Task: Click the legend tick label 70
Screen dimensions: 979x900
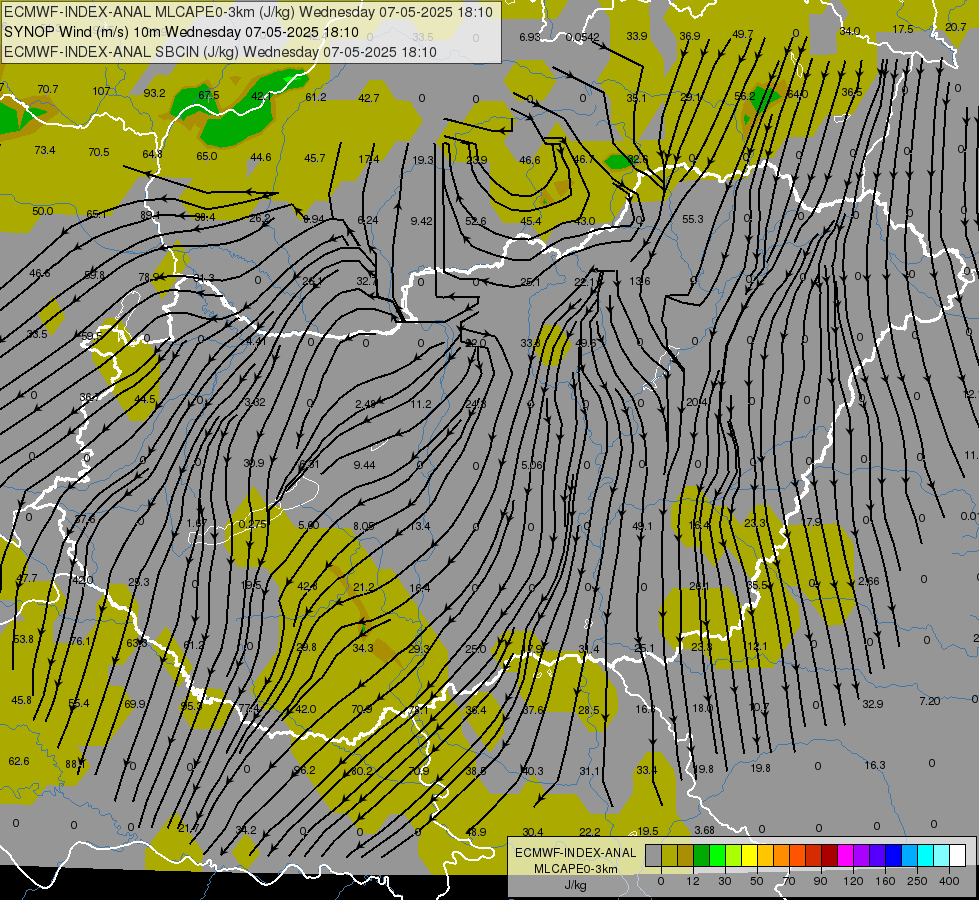Action: (x=789, y=881)
